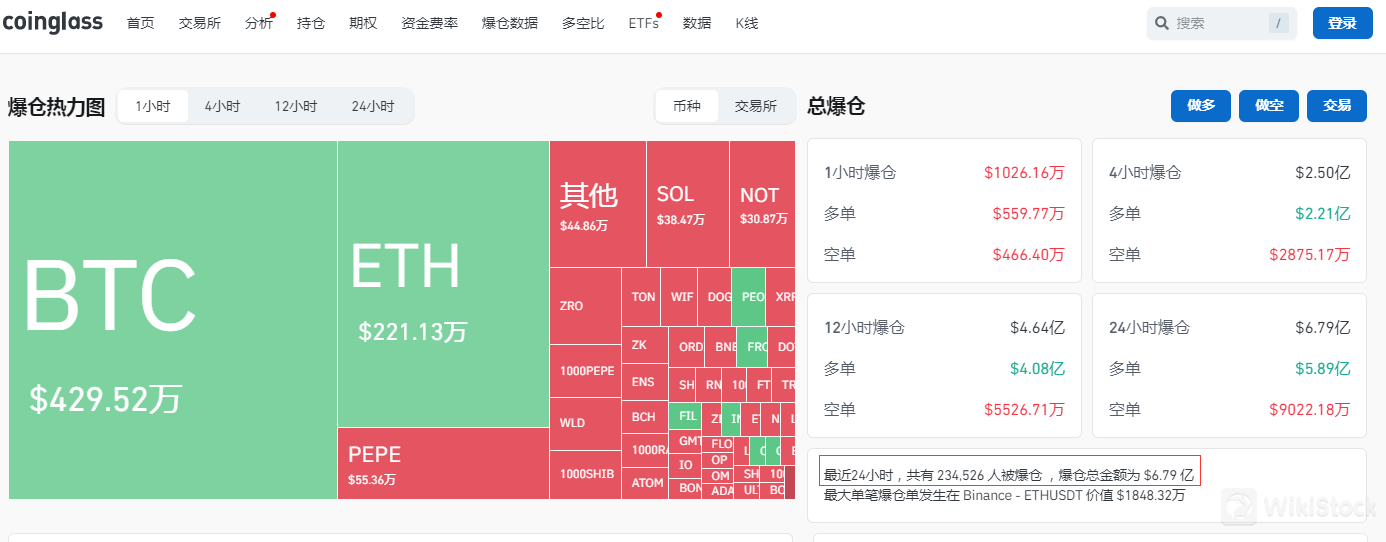Click the ETH heatmap block

443,285
